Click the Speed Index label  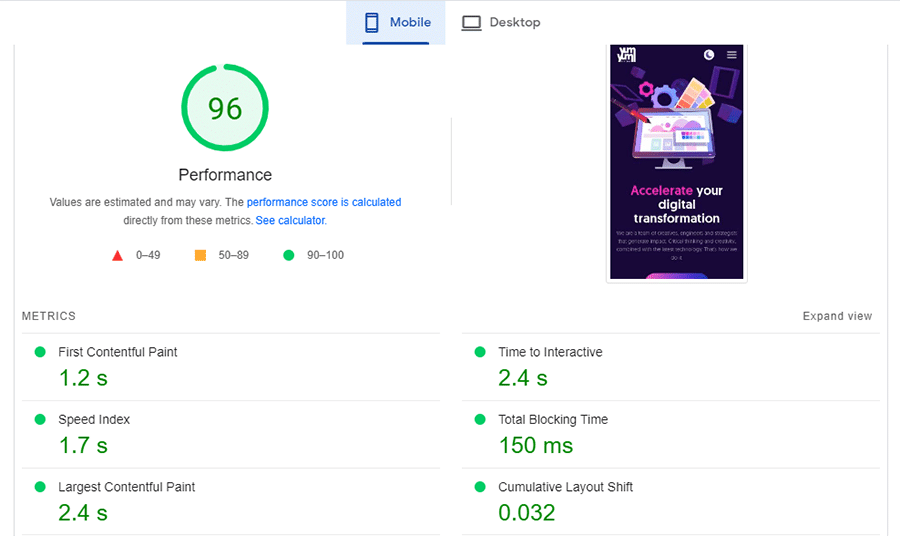click(94, 420)
